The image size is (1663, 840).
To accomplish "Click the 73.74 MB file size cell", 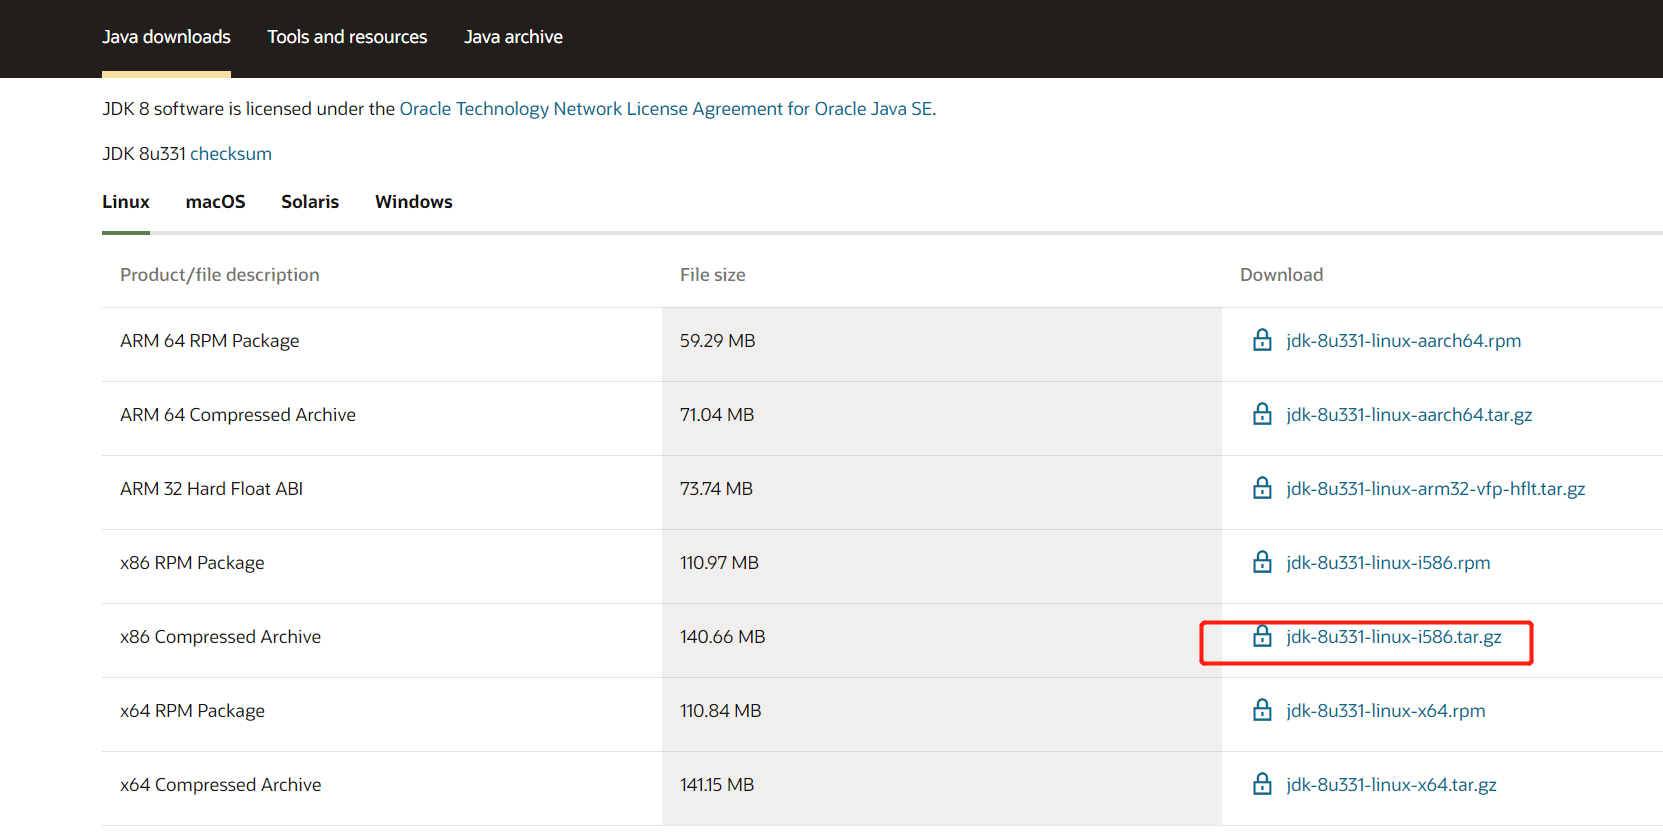I will (x=941, y=492).
